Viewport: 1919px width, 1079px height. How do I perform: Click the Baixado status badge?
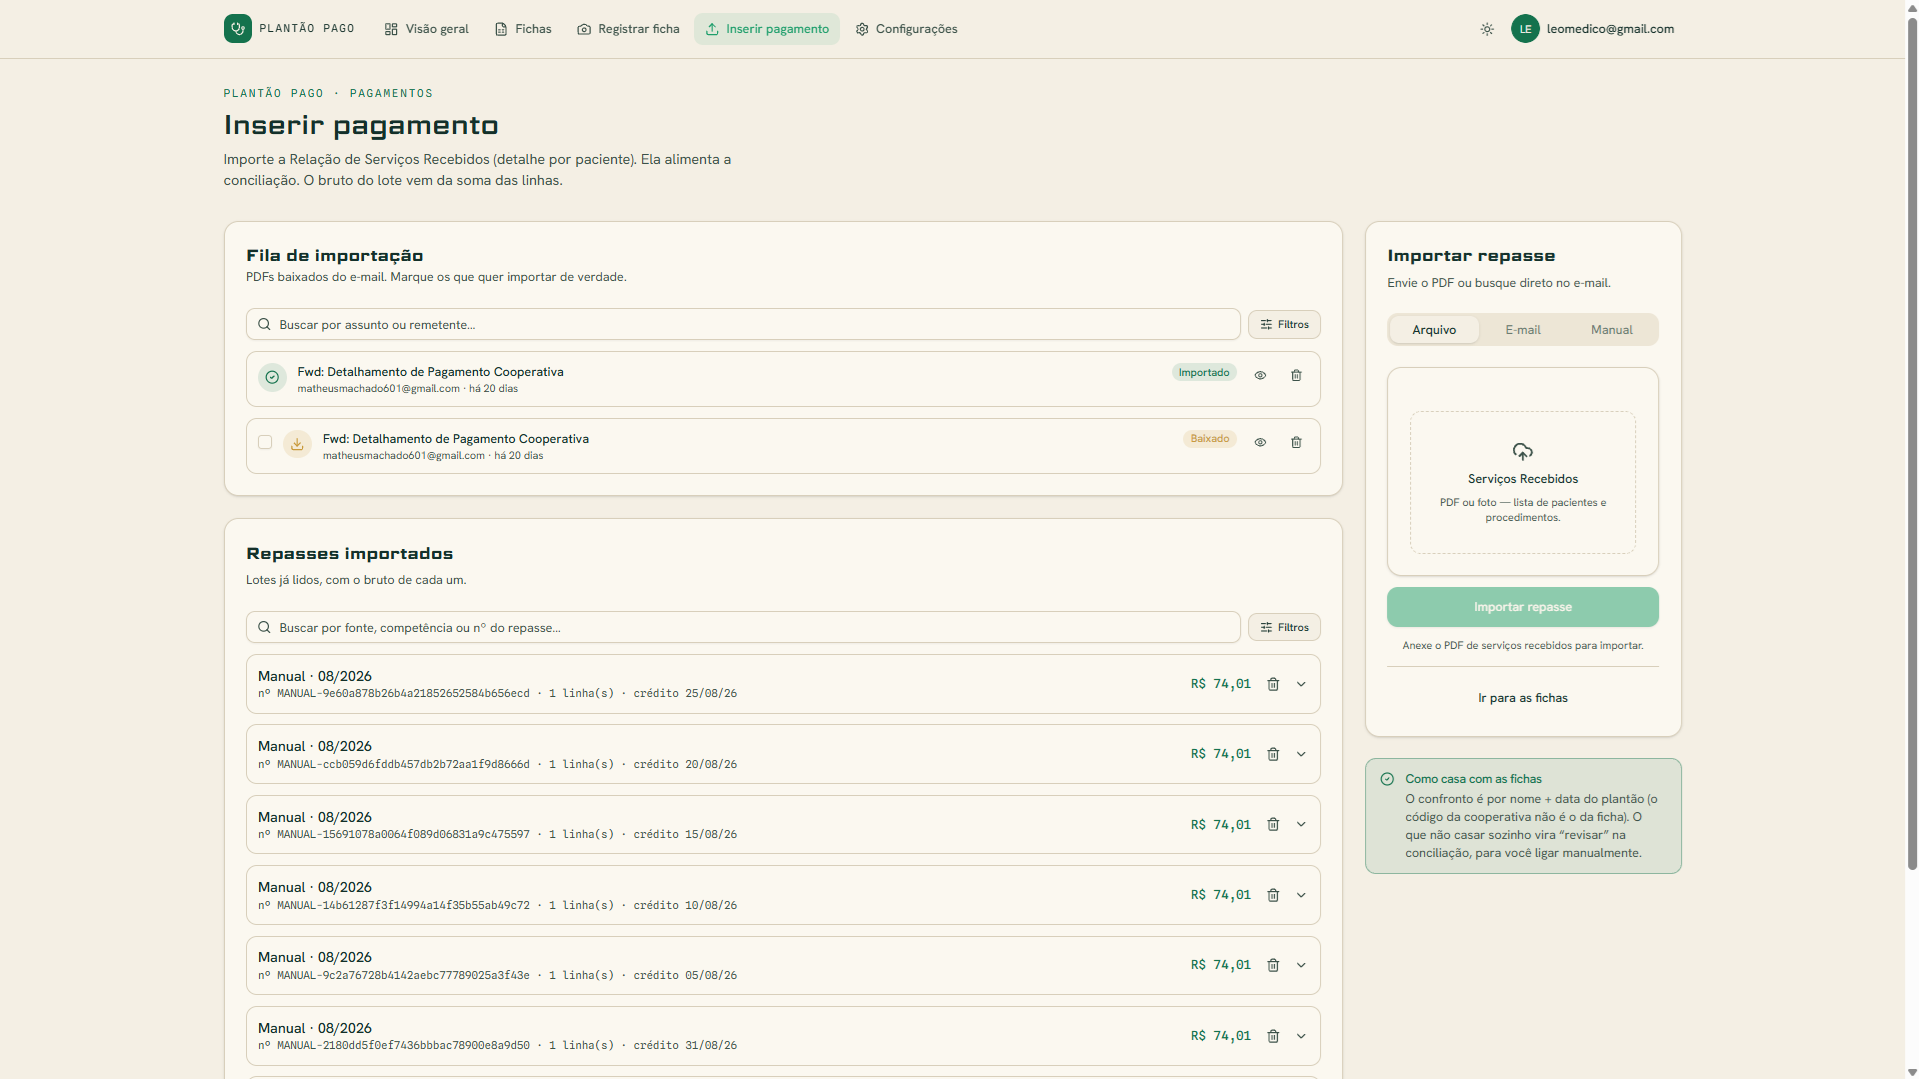(1210, 438)
